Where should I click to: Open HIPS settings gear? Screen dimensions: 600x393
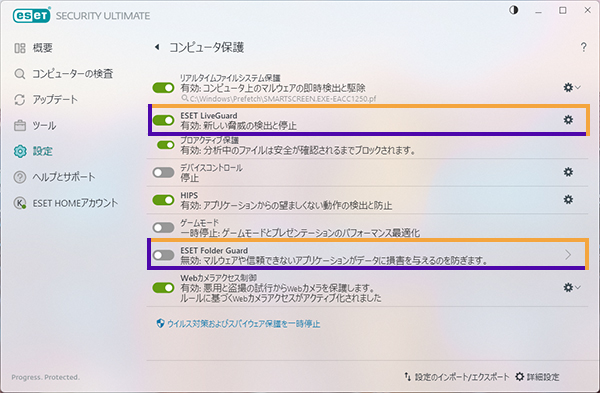[568, 199]
